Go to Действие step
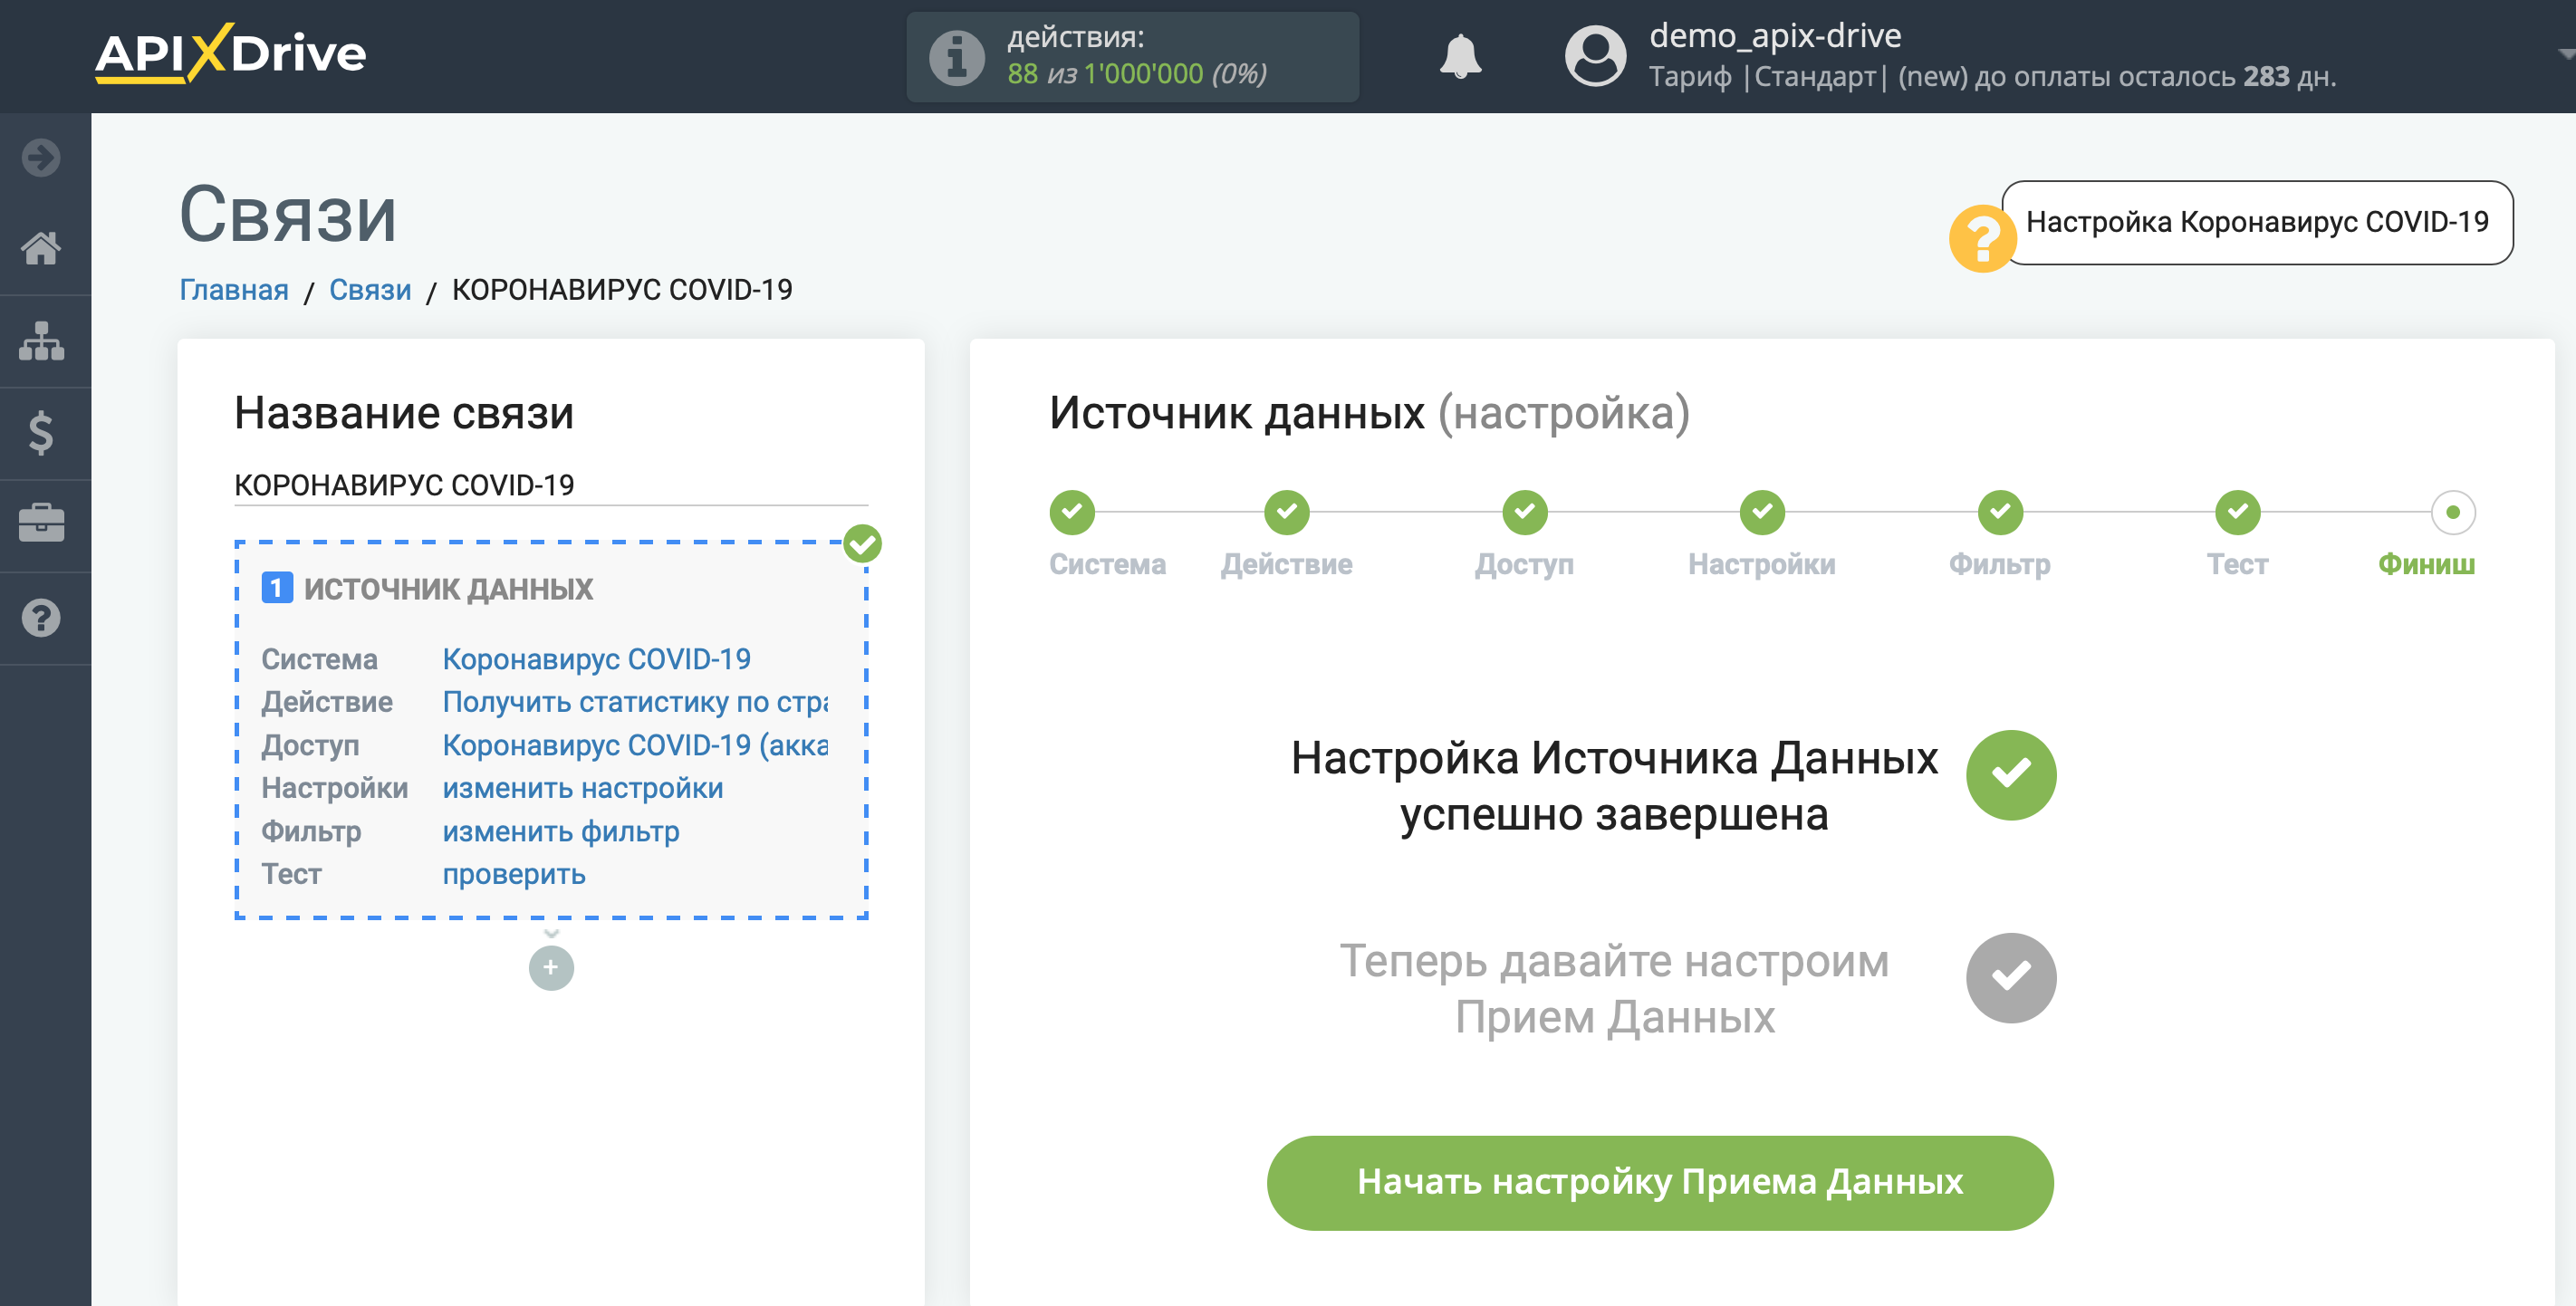 (1287, 512)
